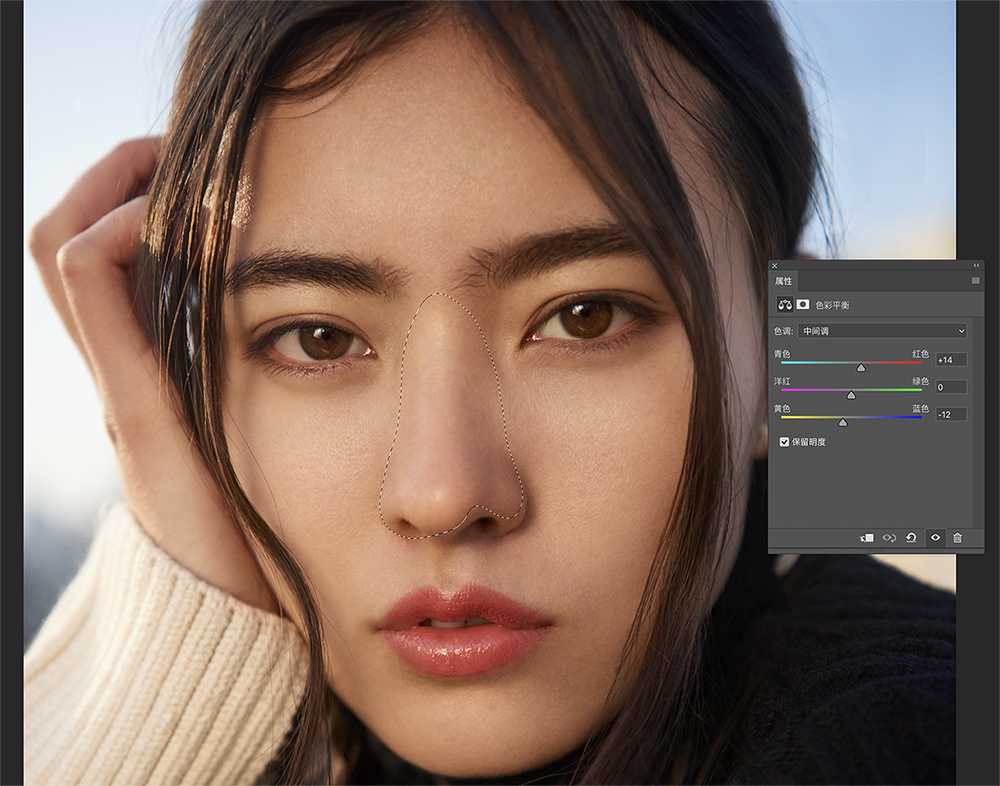Viewport: 1000px width, 786px height.
Task: Click the 色调 label
Action: [x=783, y=331]
